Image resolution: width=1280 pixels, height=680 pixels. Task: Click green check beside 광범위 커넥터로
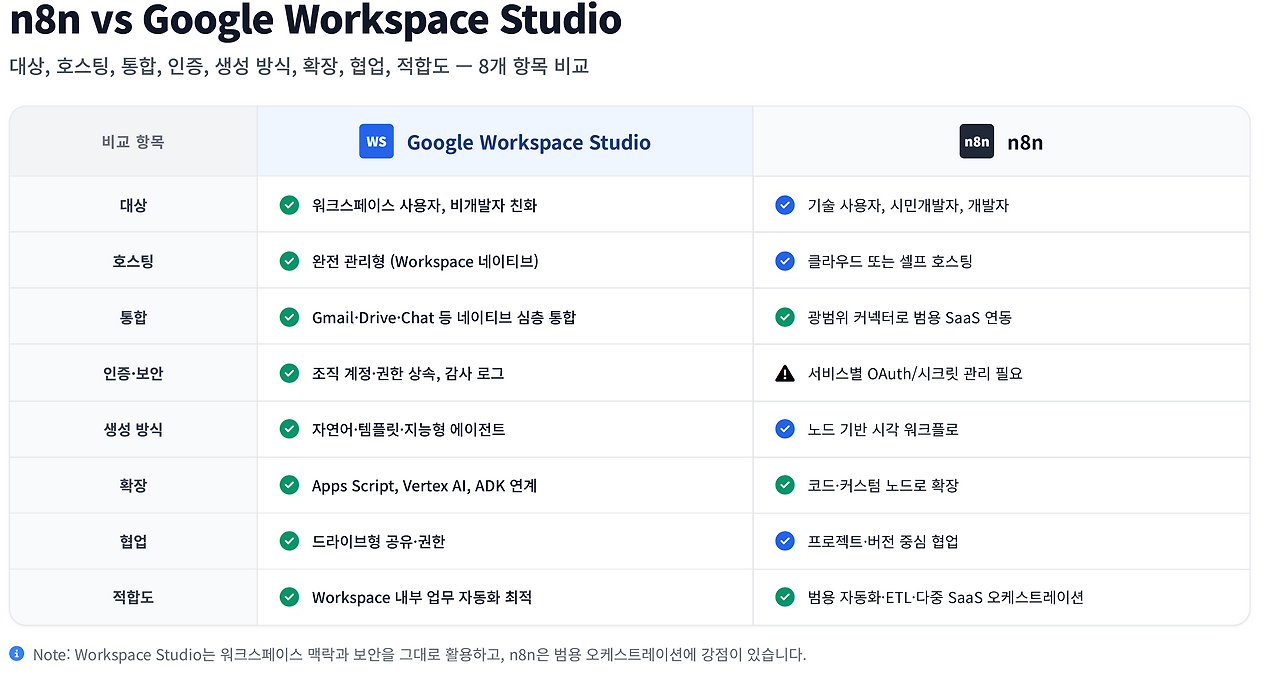(785, 317)
